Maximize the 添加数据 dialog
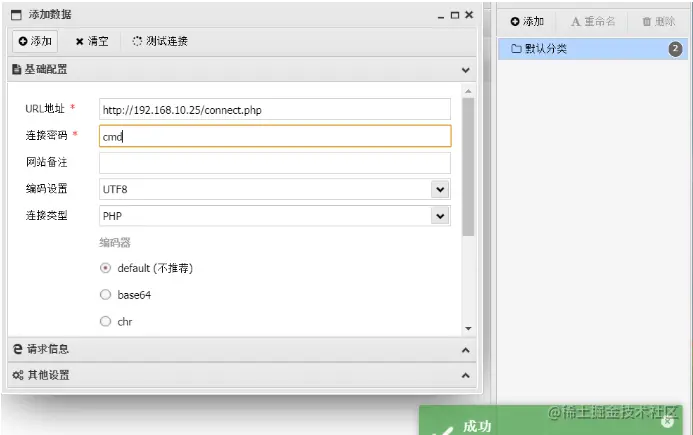The image size is (693, 435). click(455, 15)
